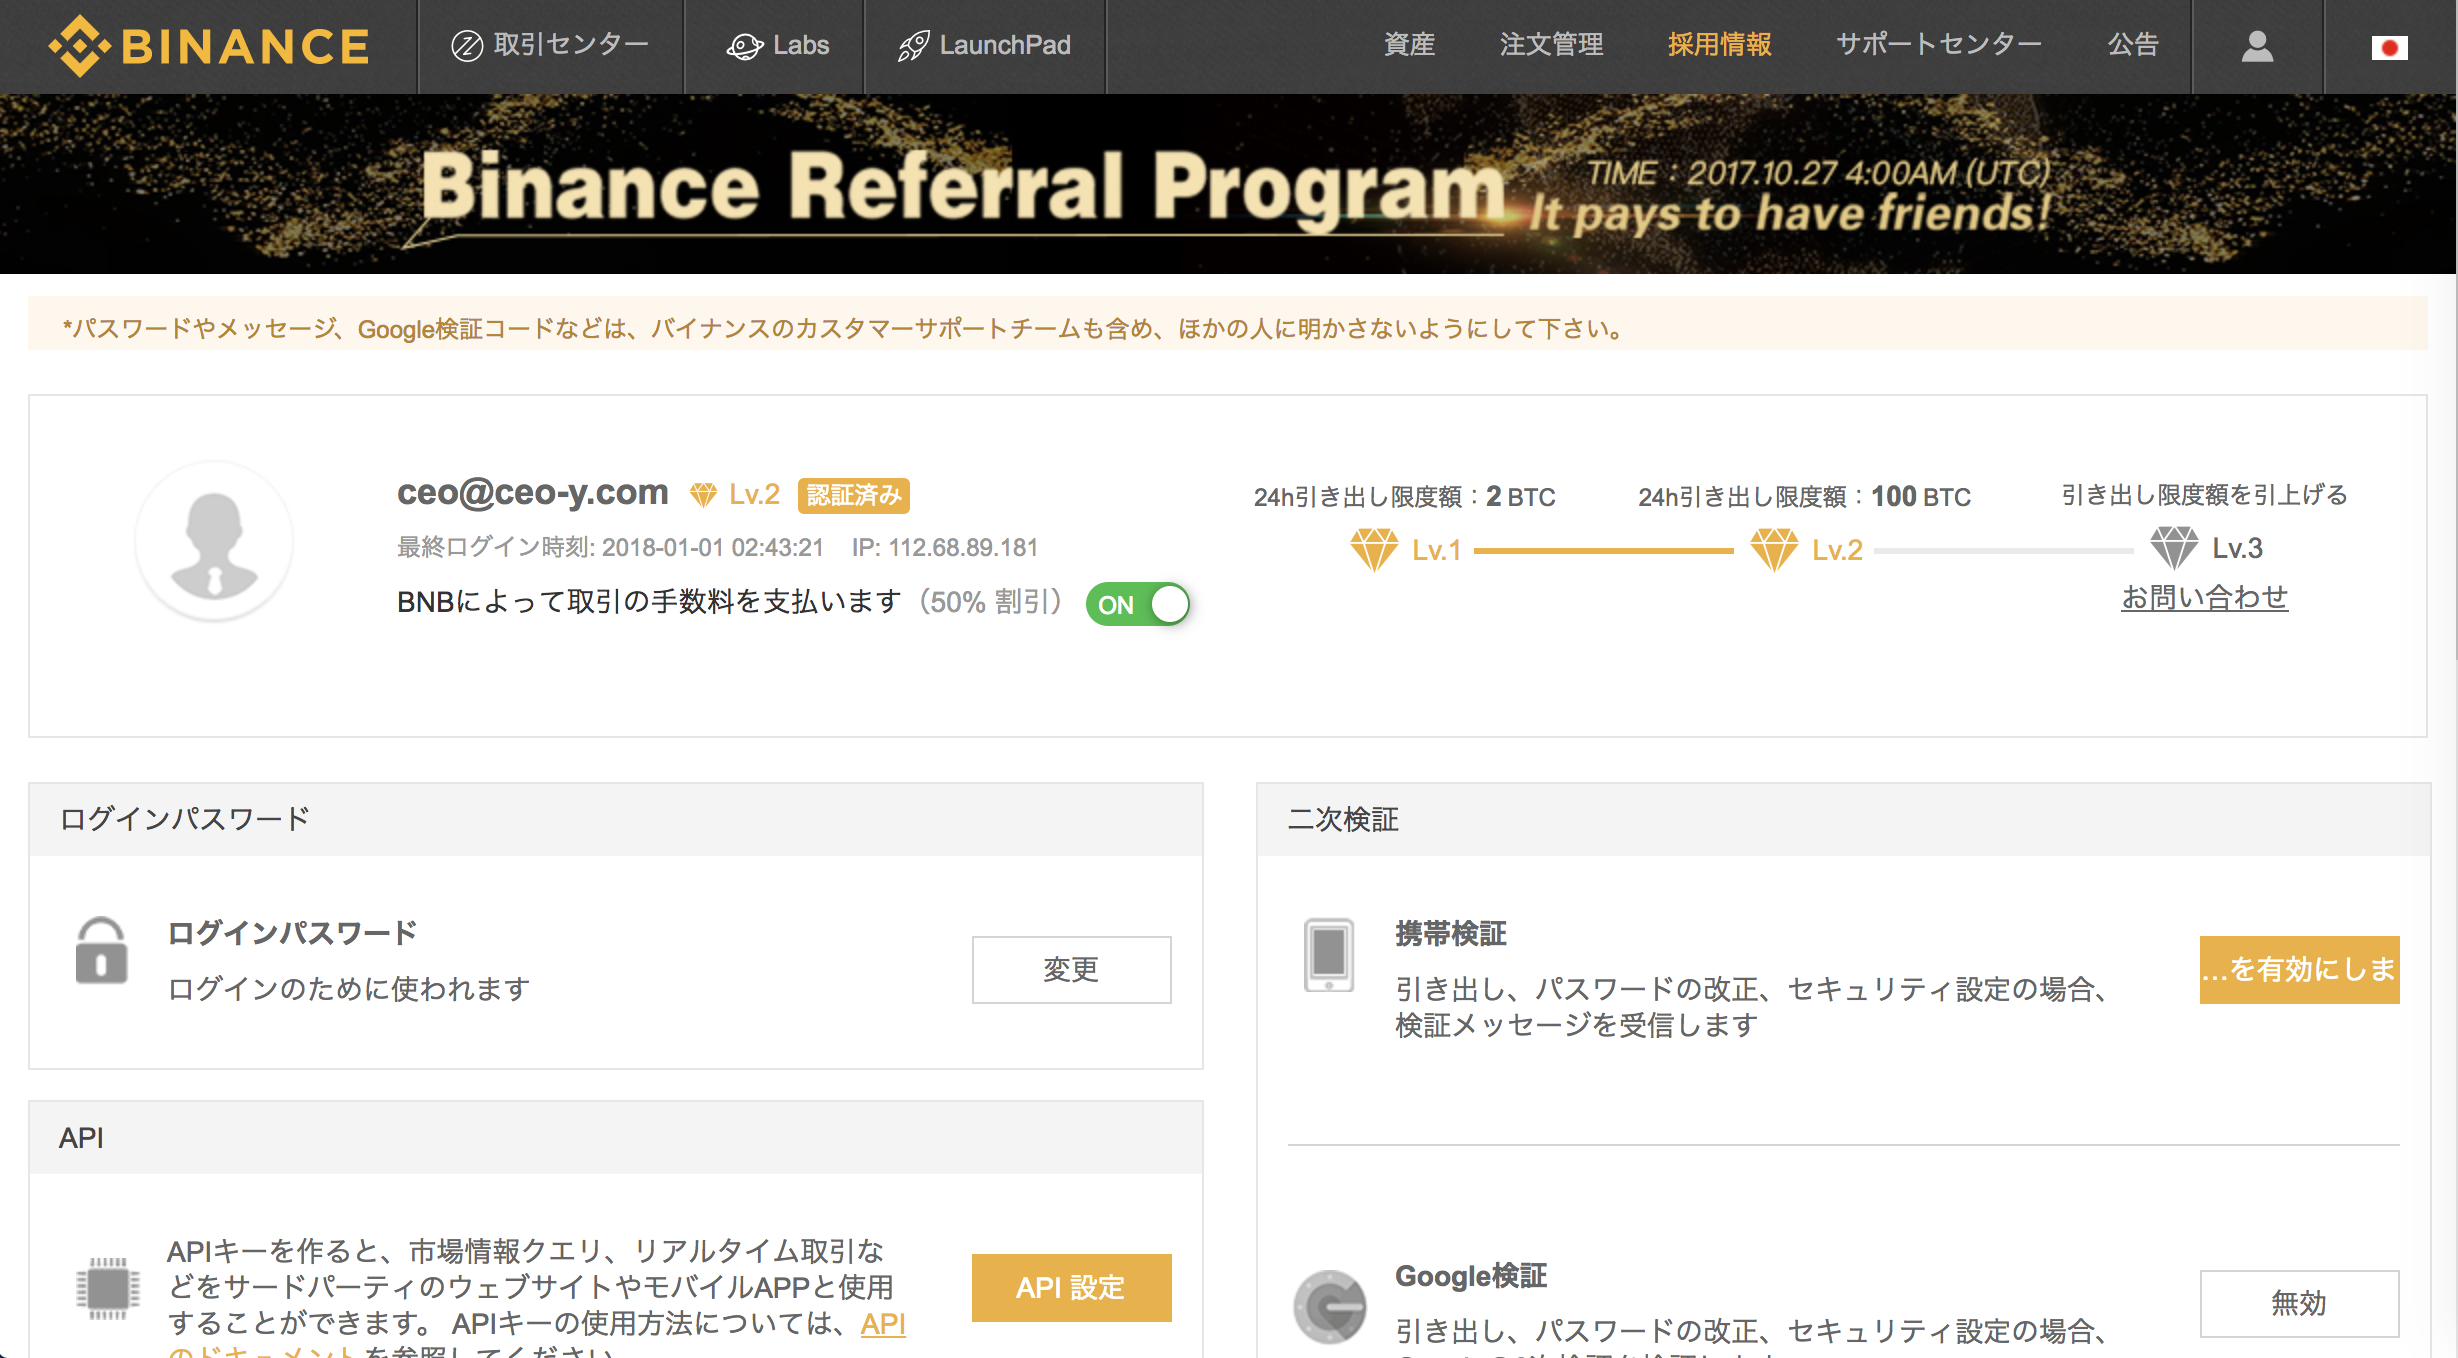2458x1358 pixels.
Task: Open LaunchPad from the navigation bar
Action: [984, 45]
